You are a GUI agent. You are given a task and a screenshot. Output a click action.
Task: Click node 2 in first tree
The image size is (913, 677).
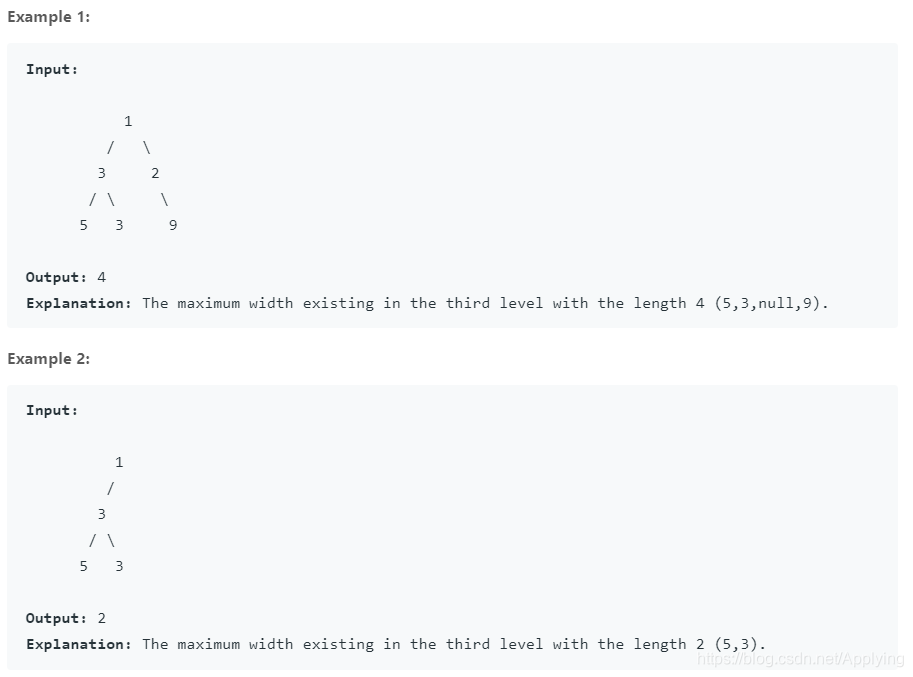[155, 173]
